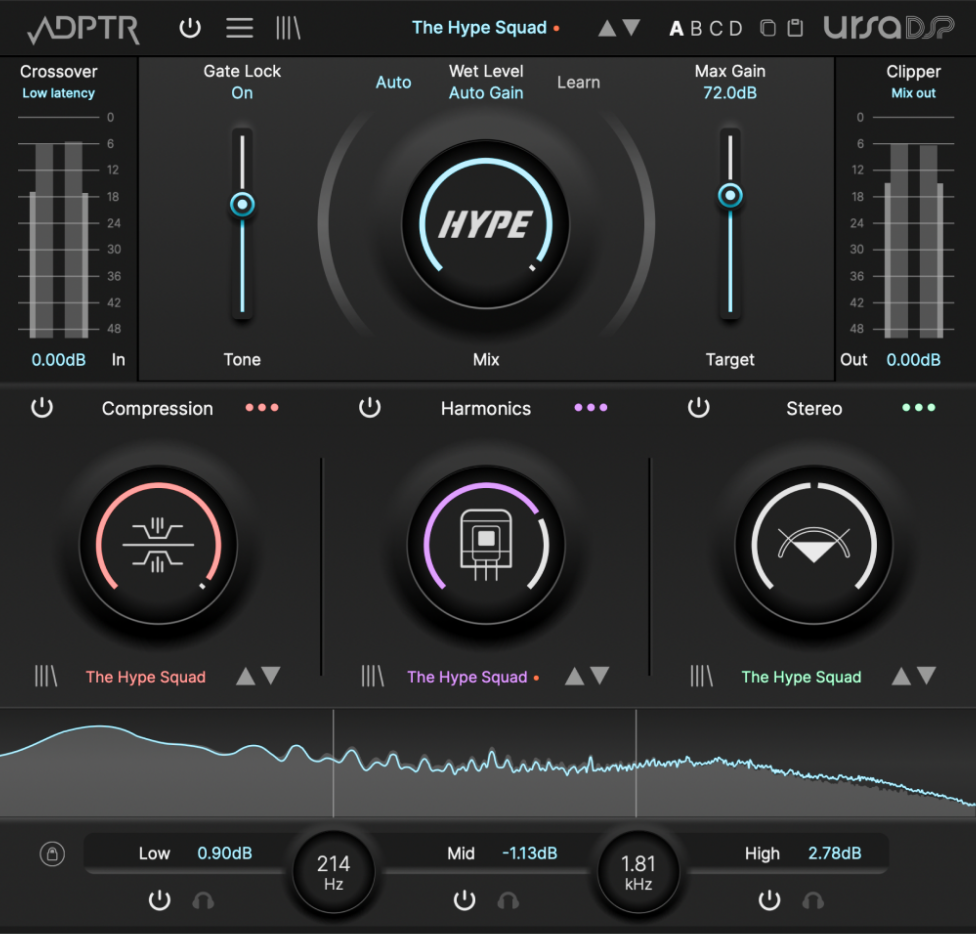This screenshot has height=934, width=976.
Task: Select the Compression module knob
Action: 160,545
